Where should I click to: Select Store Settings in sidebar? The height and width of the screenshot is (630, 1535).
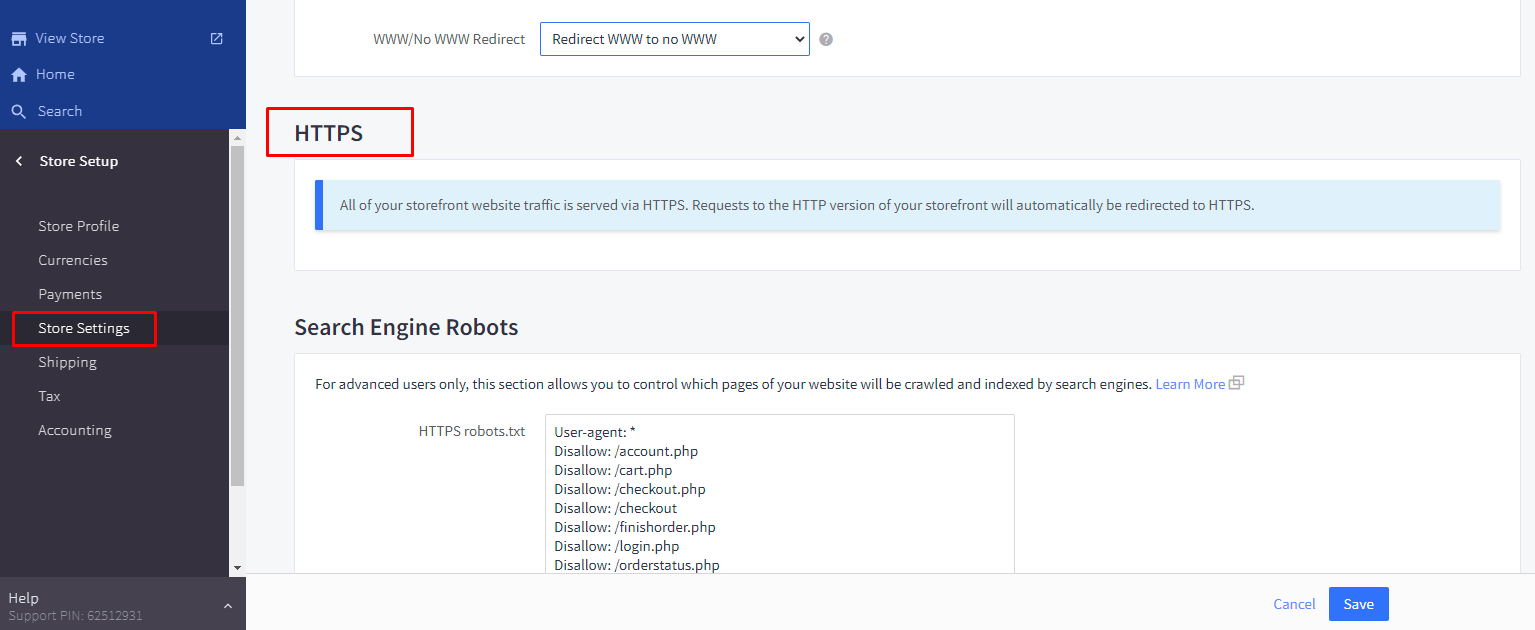pos(84,328)
